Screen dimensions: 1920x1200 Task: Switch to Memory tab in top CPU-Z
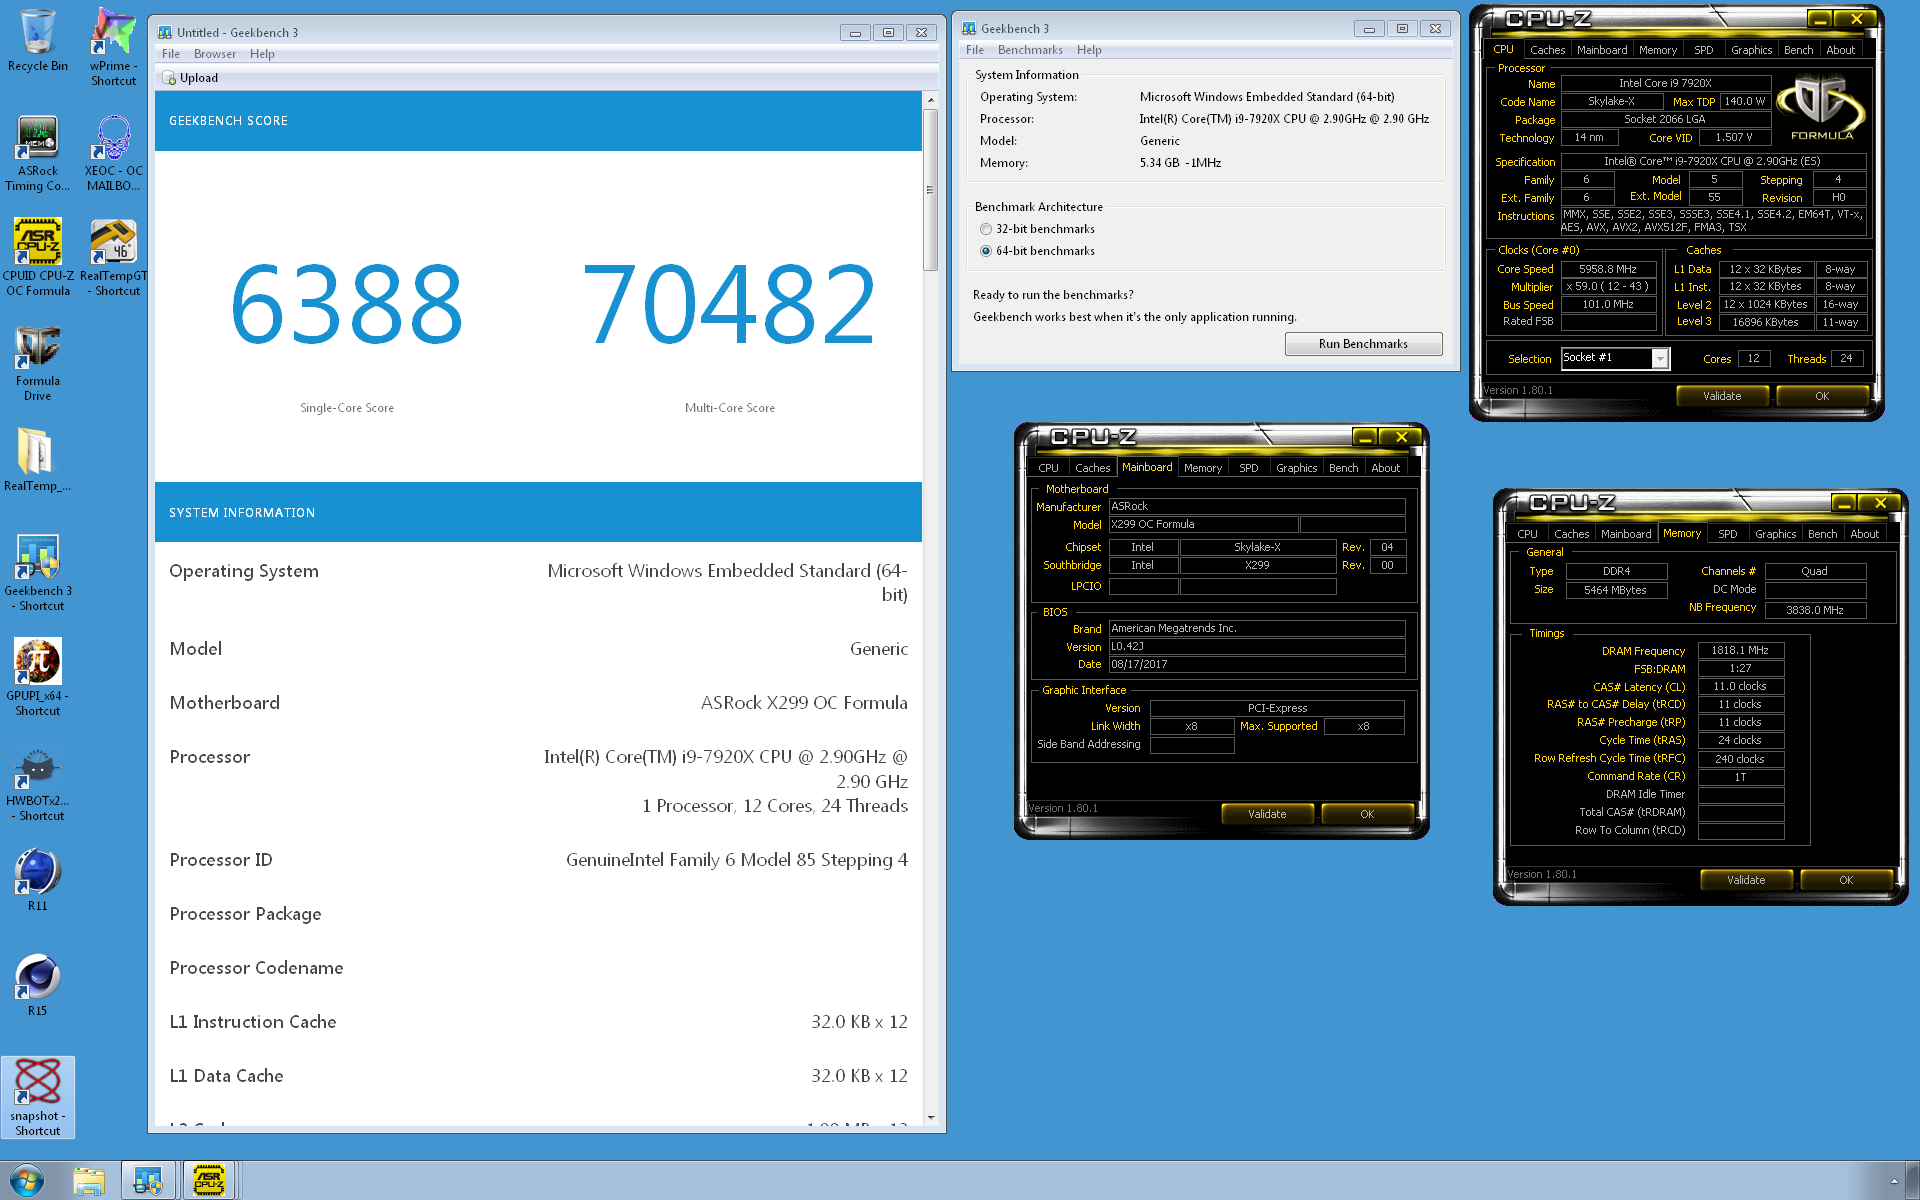(x=1658, y=50)
